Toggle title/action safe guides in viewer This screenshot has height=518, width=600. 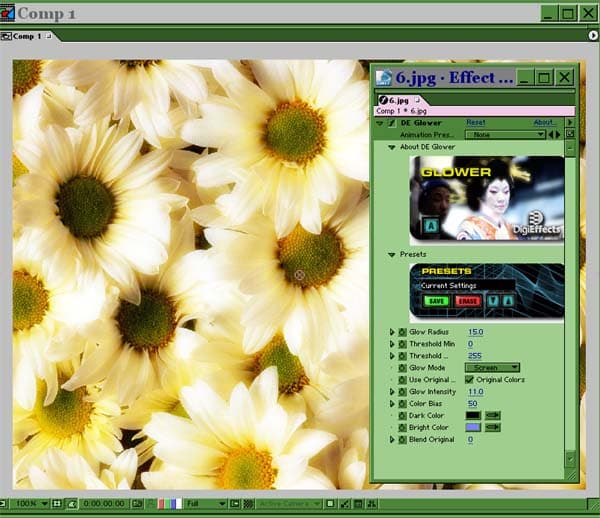click(x=57, y=503)
